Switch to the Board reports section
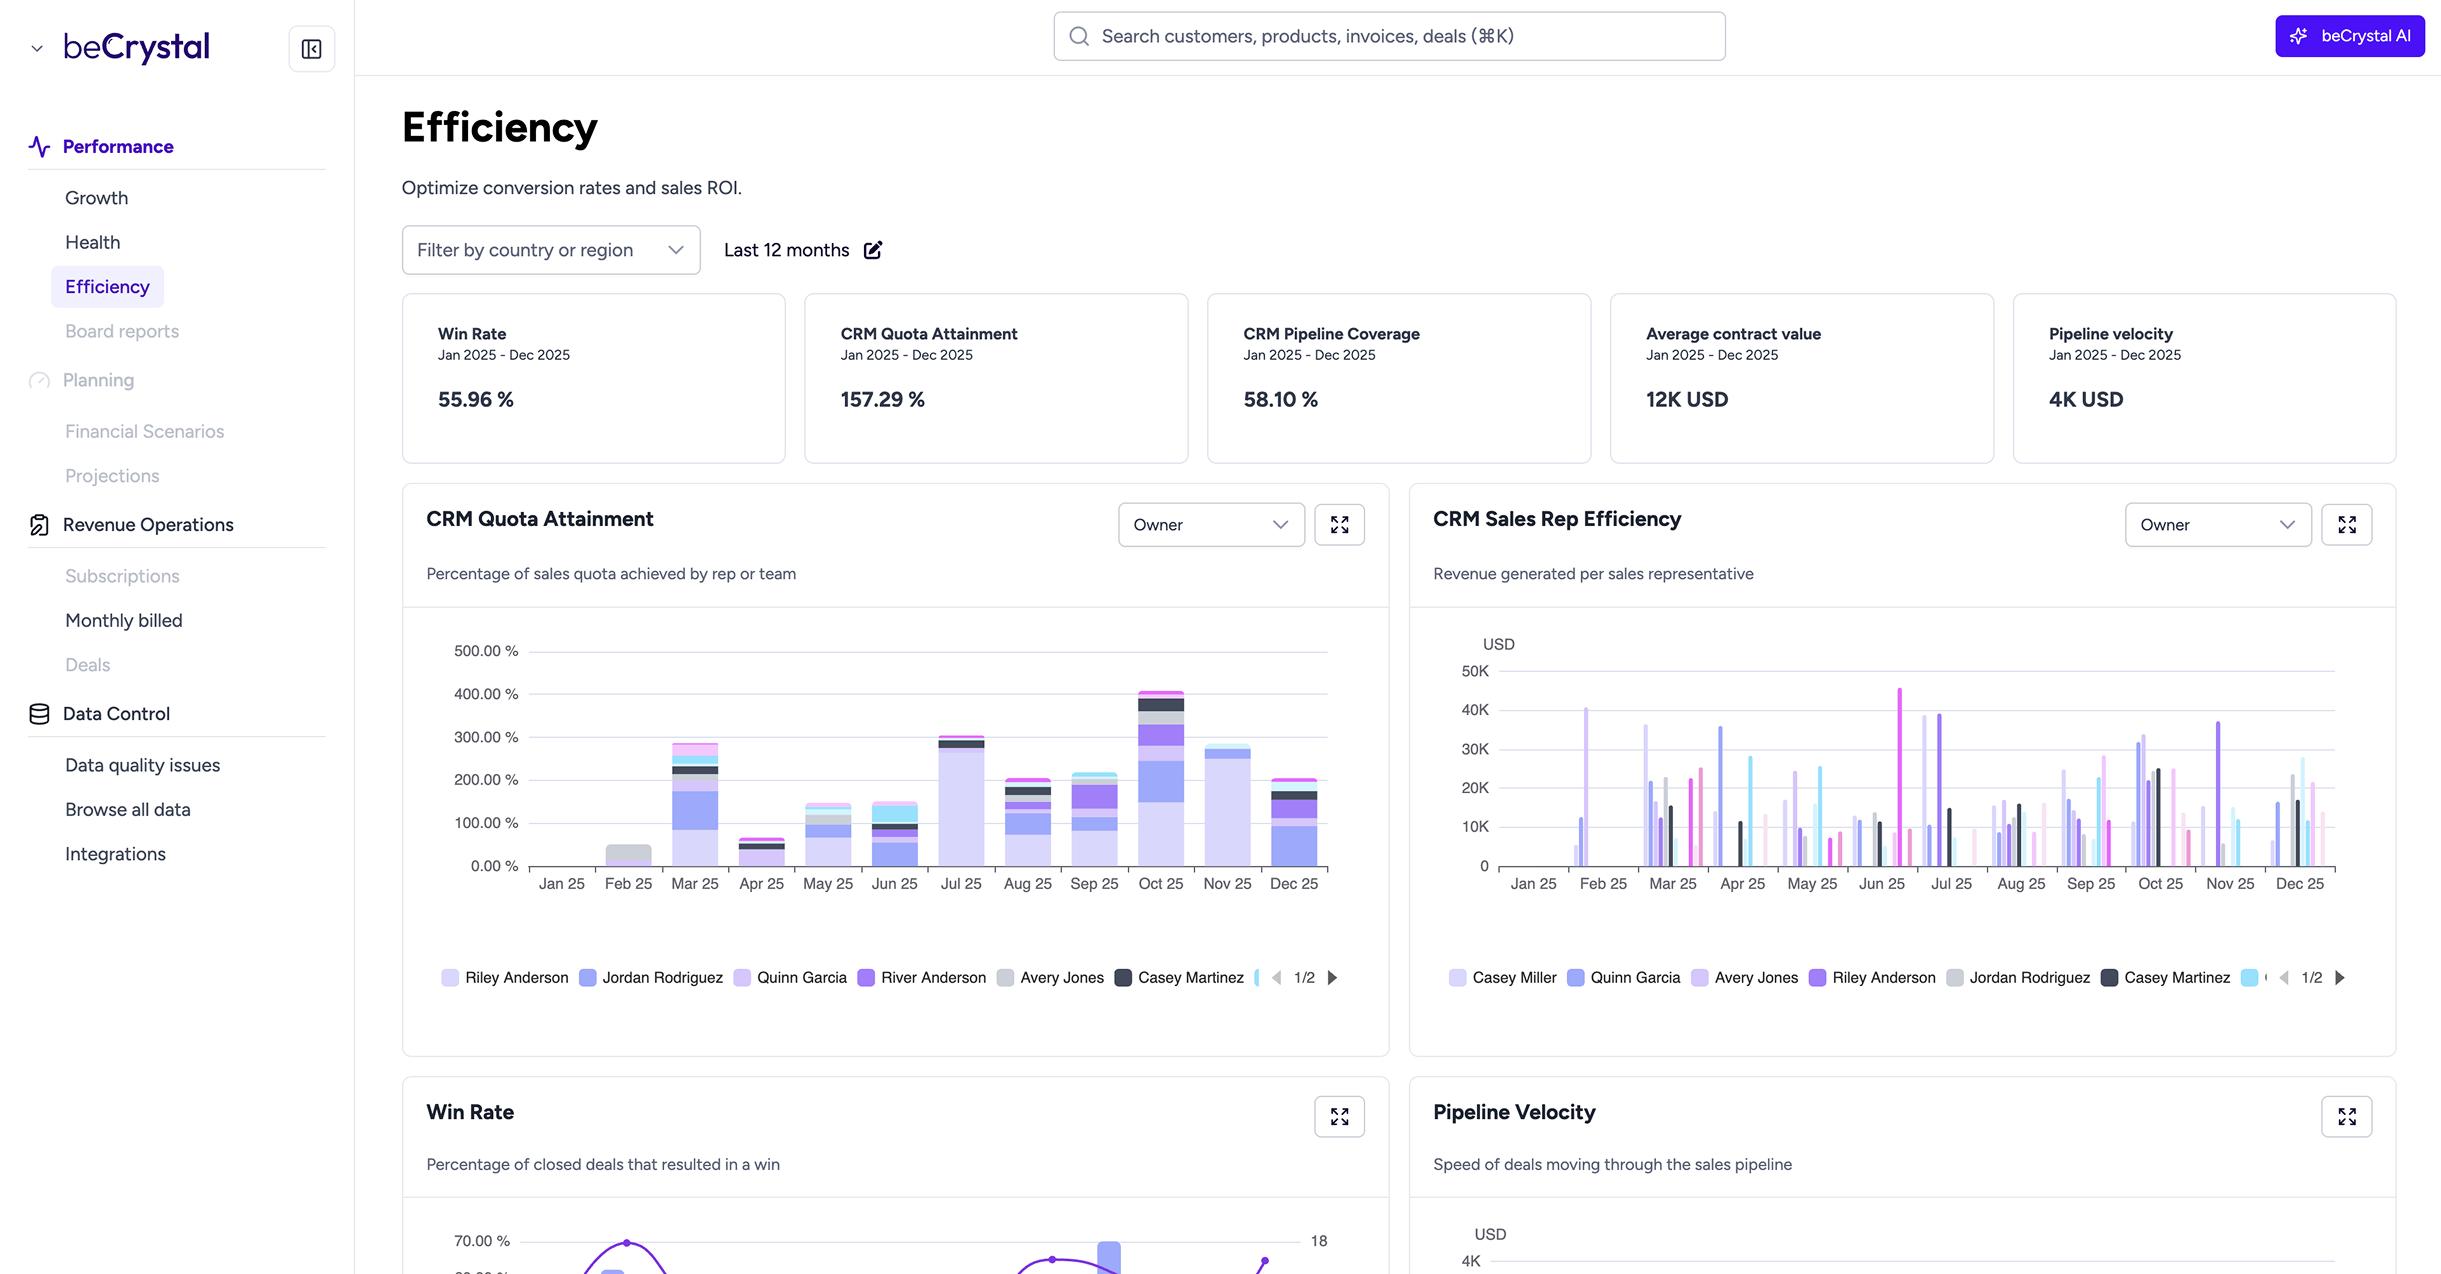Screen dimensions: 2441x1274 pos(121,331)
